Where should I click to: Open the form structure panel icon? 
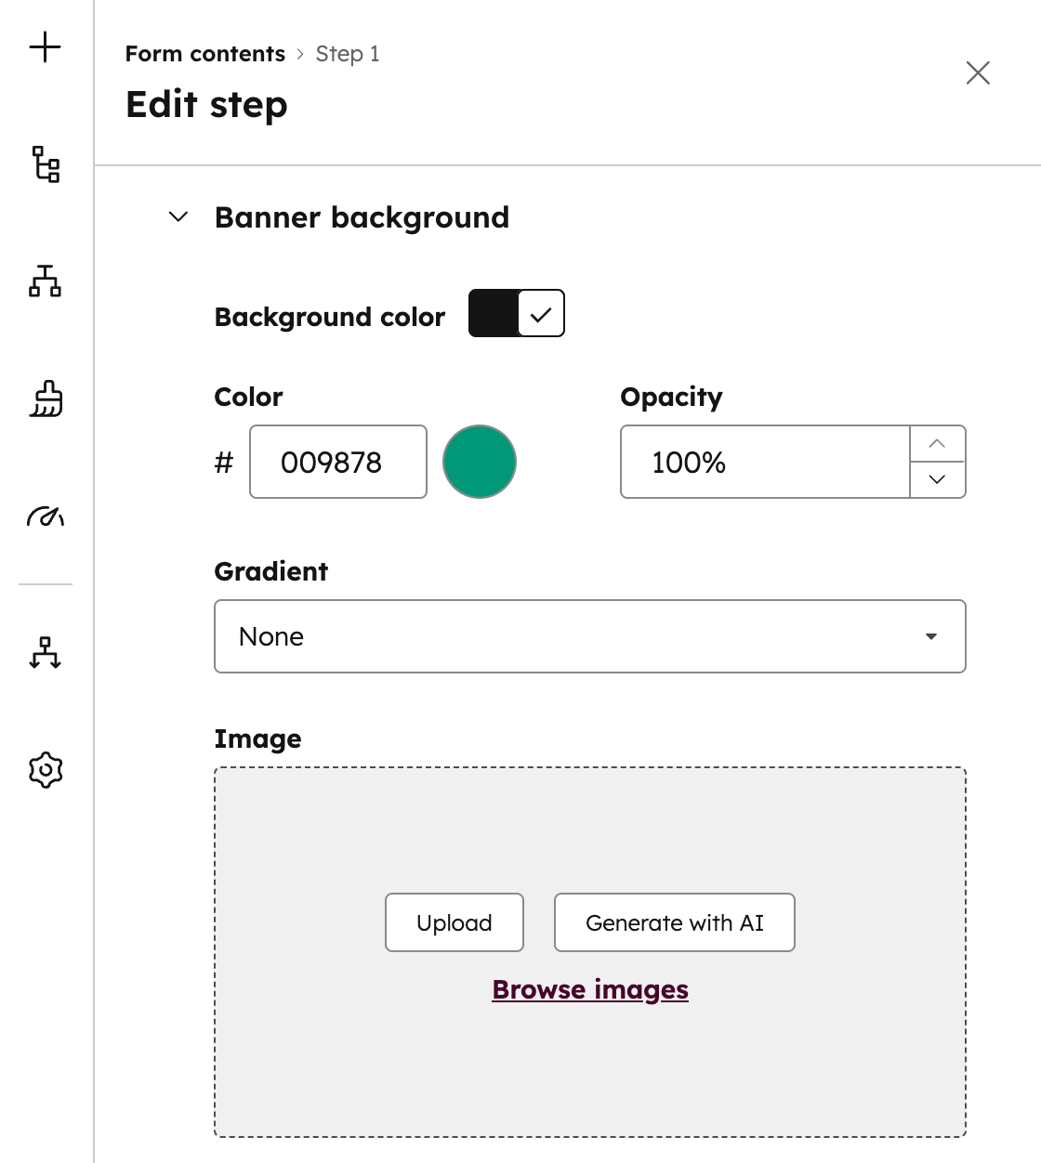[44, 166]
